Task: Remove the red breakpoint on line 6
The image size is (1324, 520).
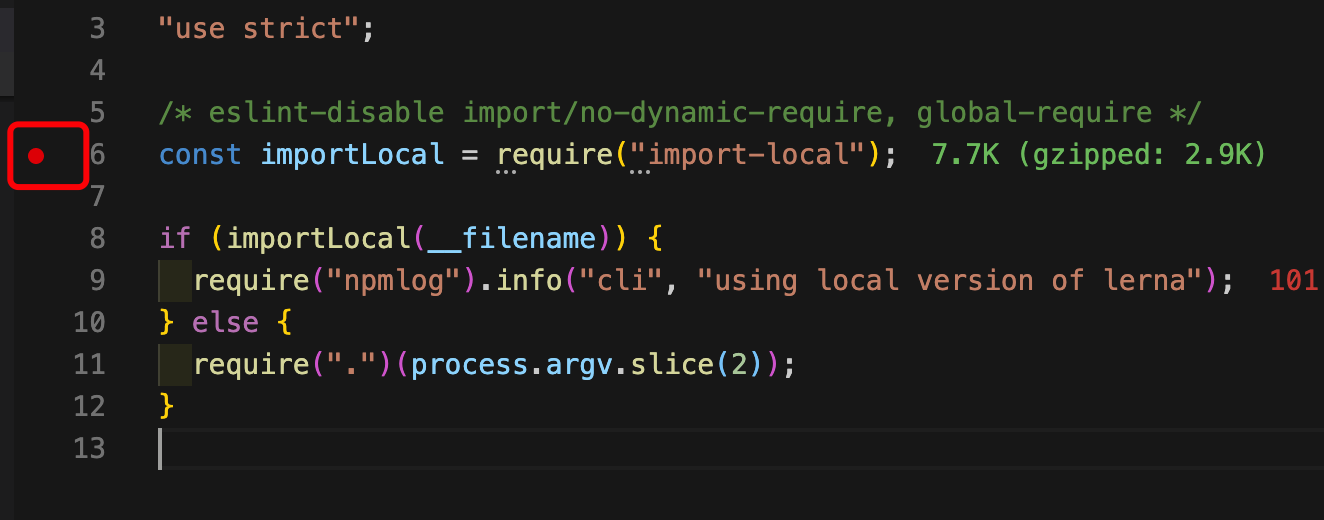Action: (x=37, y=155)
